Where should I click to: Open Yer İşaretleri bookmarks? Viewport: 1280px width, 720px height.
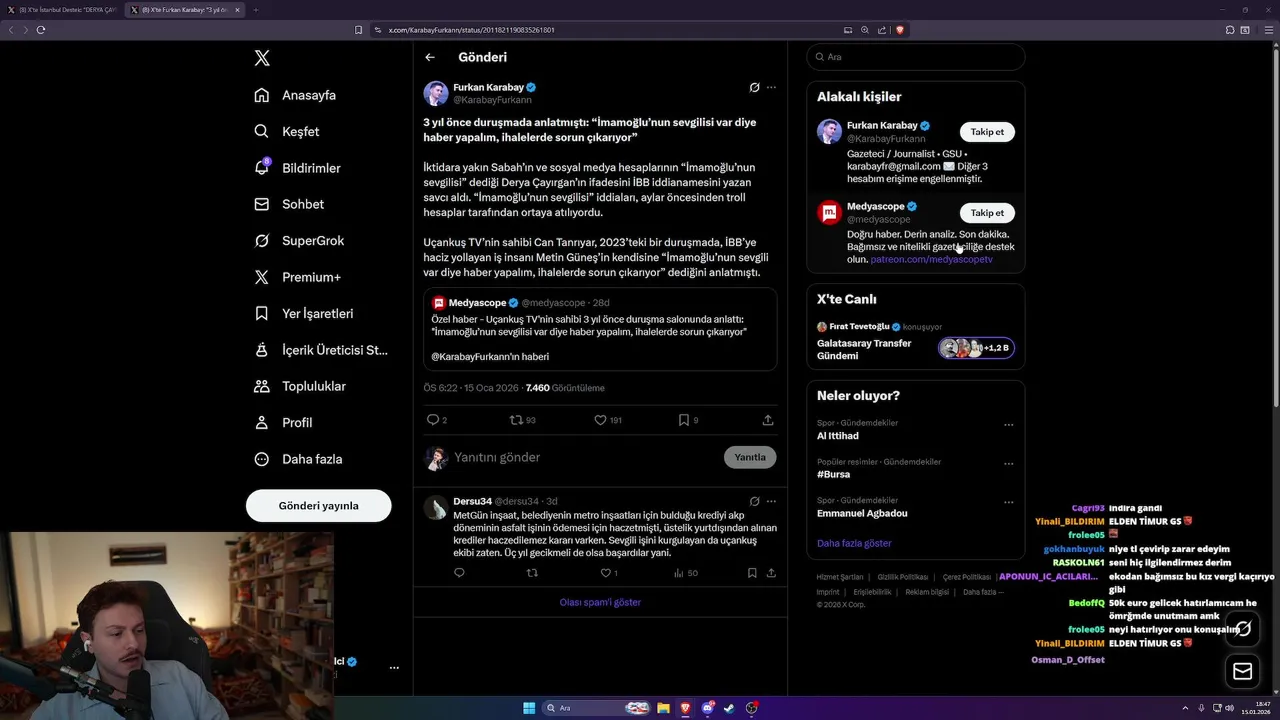point(303,313)
